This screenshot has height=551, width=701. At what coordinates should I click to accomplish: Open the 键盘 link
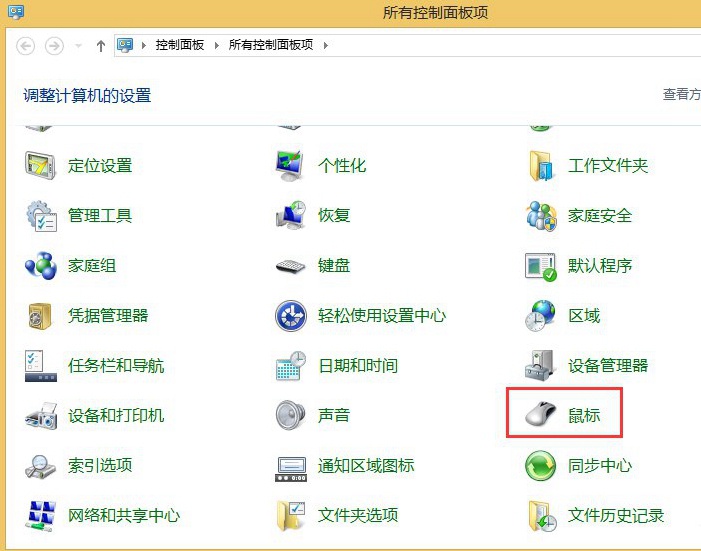pos(334,266)
